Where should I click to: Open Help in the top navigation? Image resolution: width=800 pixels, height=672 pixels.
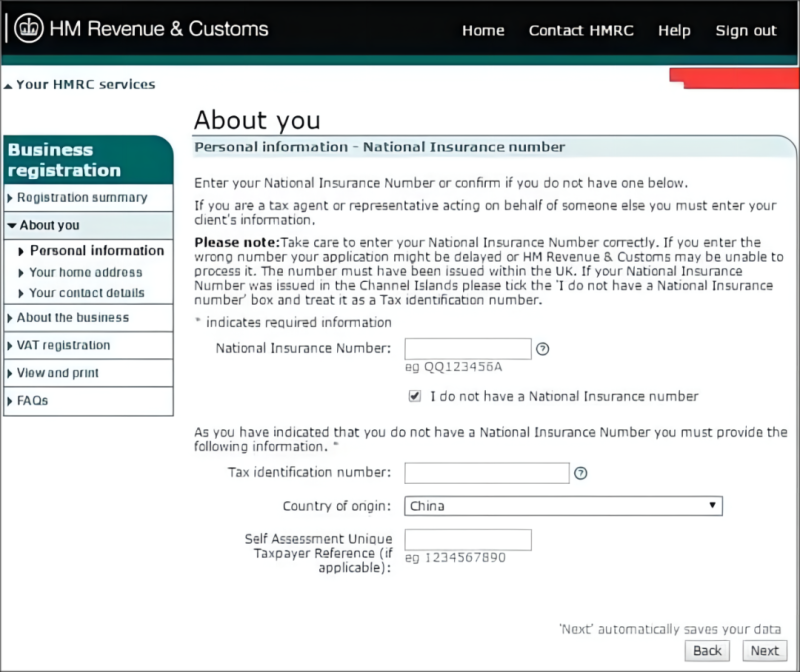coord(674,31)
